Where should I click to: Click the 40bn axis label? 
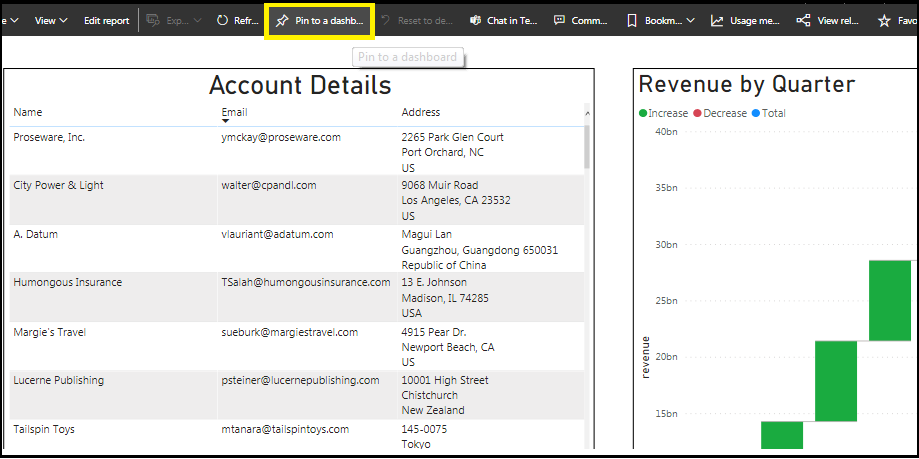[666, 131]
